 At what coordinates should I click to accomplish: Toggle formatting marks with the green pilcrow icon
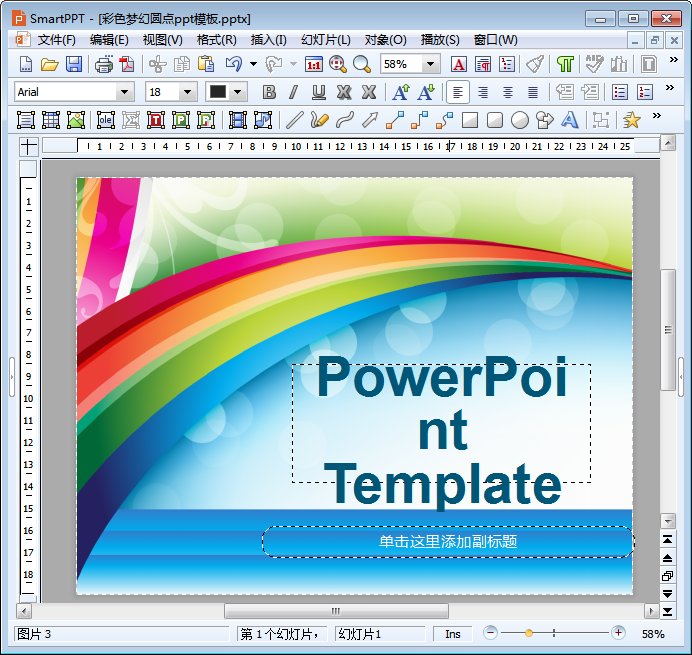(x=565, y=64)
